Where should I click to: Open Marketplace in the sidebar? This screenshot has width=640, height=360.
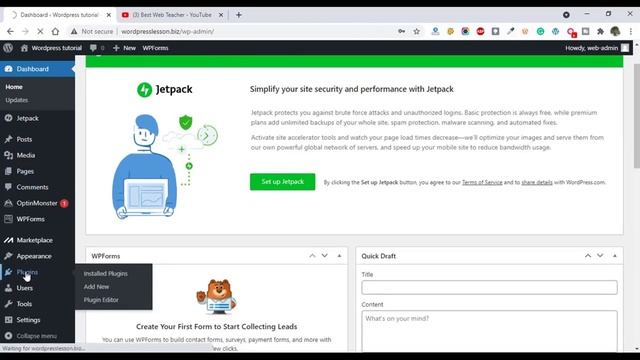tap(37, 240)
